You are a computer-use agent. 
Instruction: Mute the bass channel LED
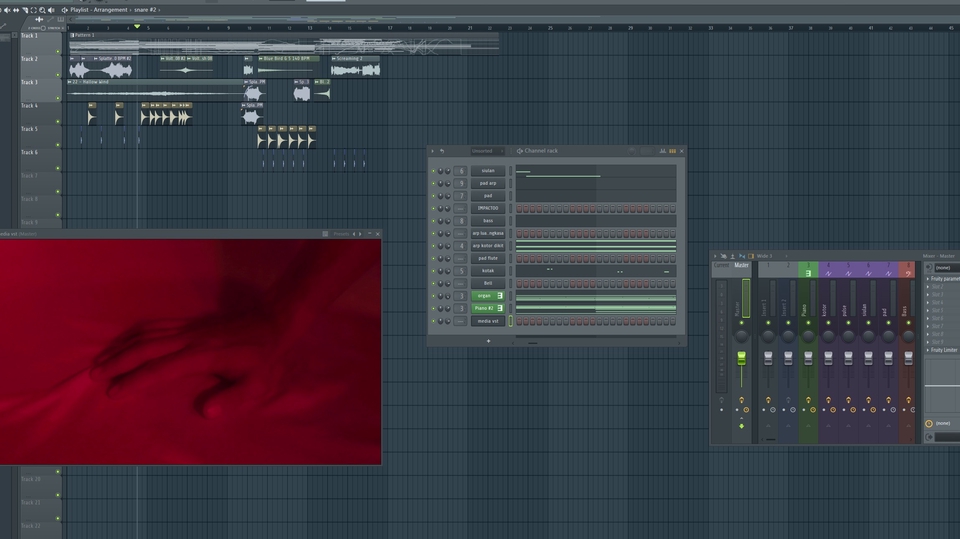433,220
